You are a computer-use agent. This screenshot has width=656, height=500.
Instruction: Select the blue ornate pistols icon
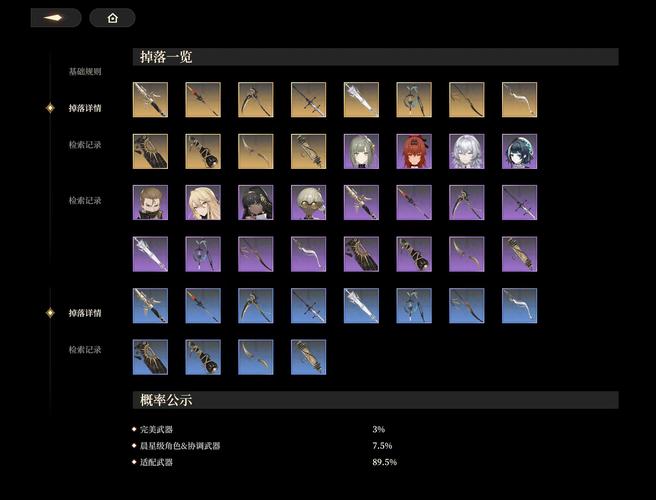point(308,357)
